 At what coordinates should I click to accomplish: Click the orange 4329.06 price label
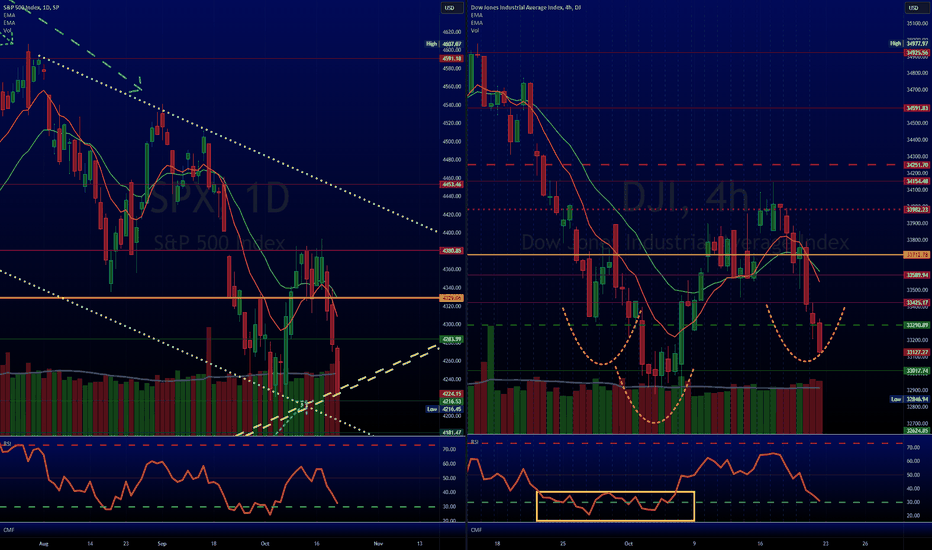point(451,297)
